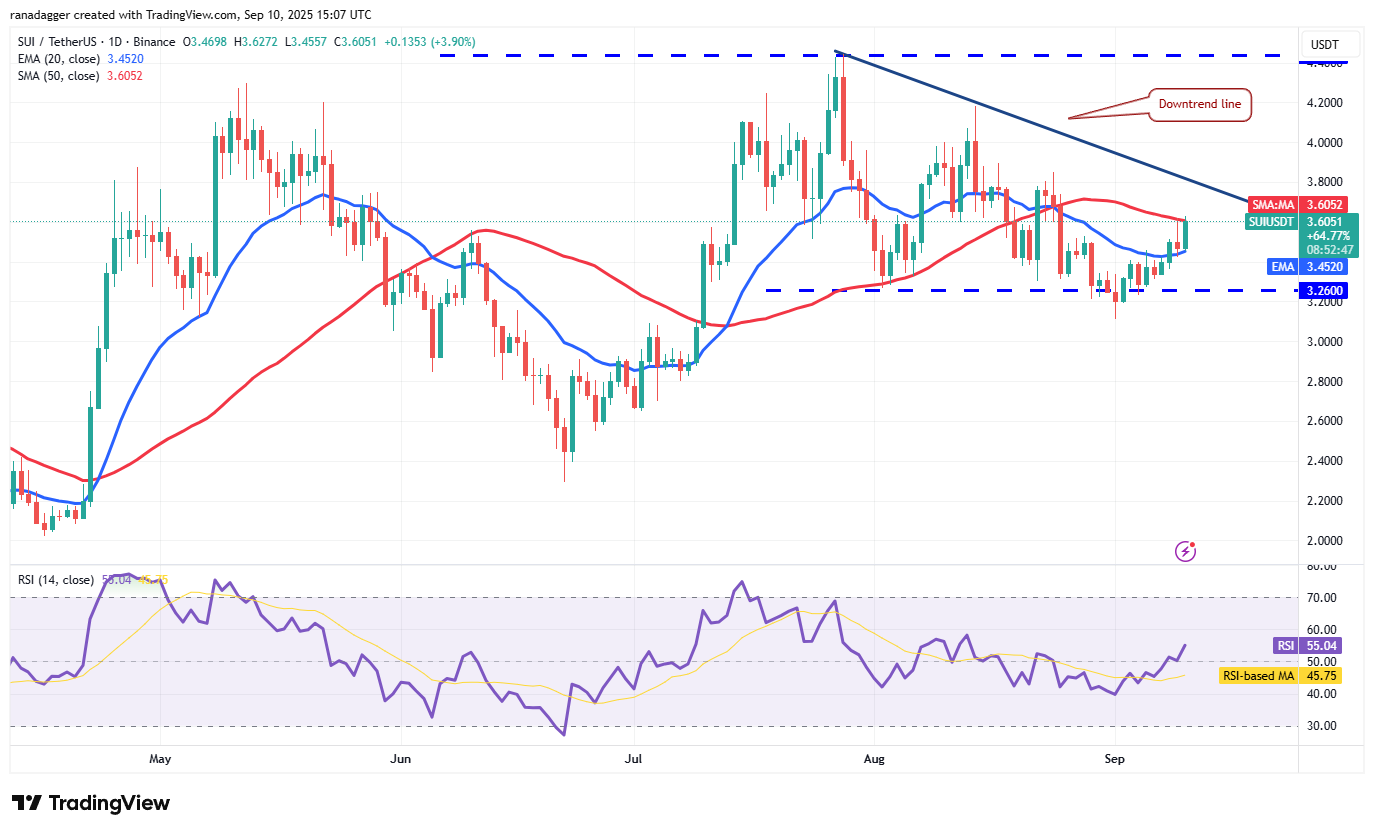The height and width of the screenshot is (833, 1374).
Task: Click the Downtrend line callout label
Action: click(x=1198, y=104)
